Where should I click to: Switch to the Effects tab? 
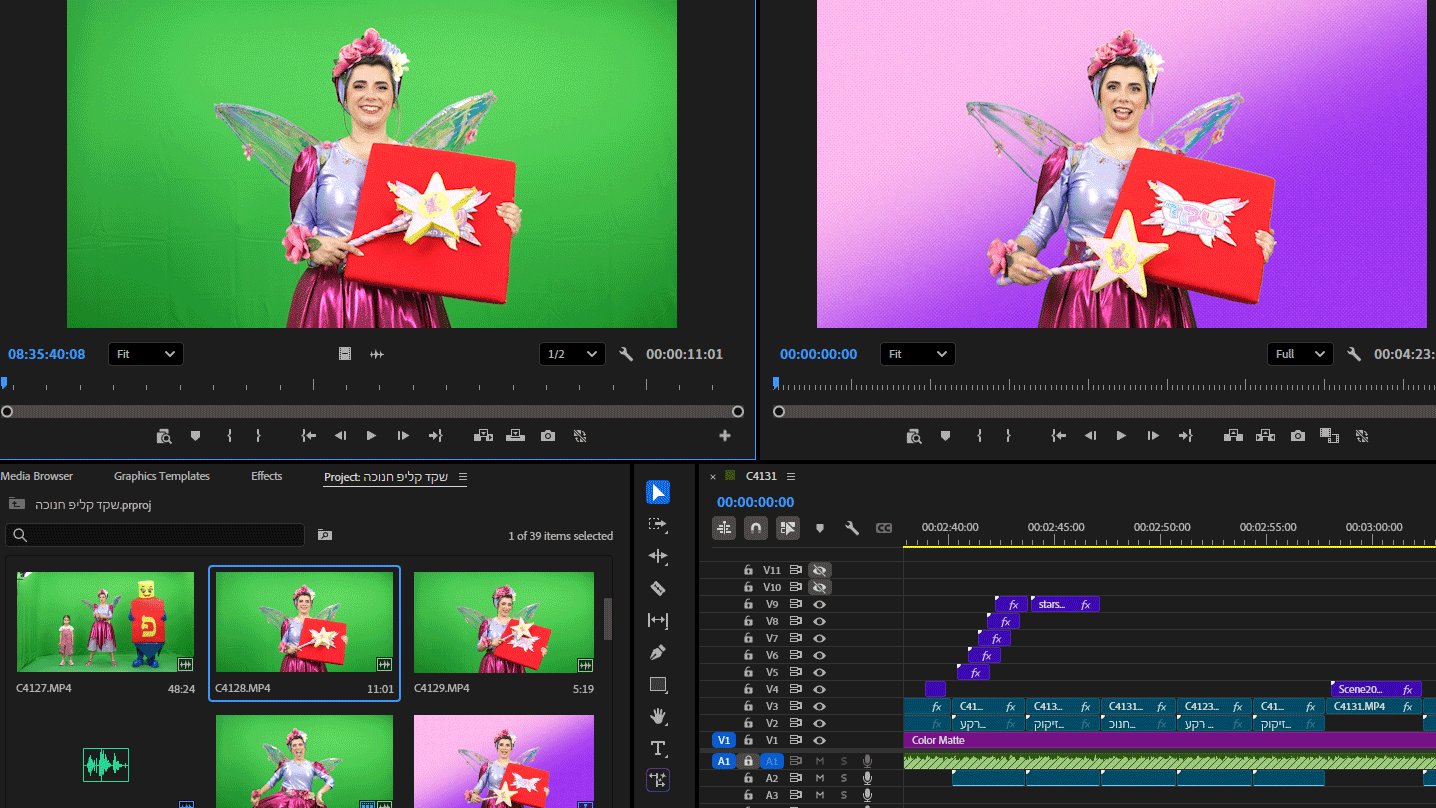coord(266,476)
